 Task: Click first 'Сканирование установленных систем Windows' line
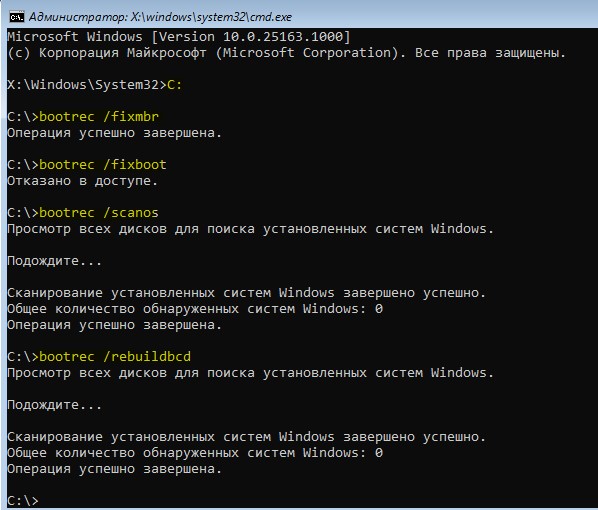[246, 293]
